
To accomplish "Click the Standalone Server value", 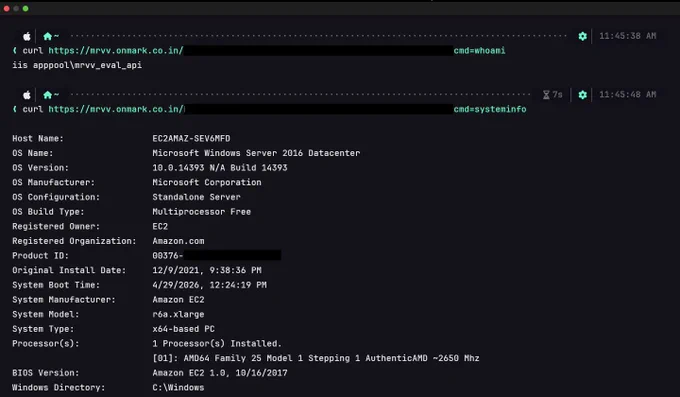I will click(x=196, y=197).
